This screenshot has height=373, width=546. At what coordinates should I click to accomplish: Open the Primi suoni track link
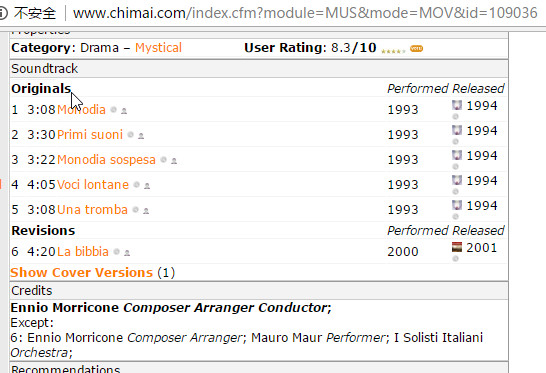tap(90, 135)
